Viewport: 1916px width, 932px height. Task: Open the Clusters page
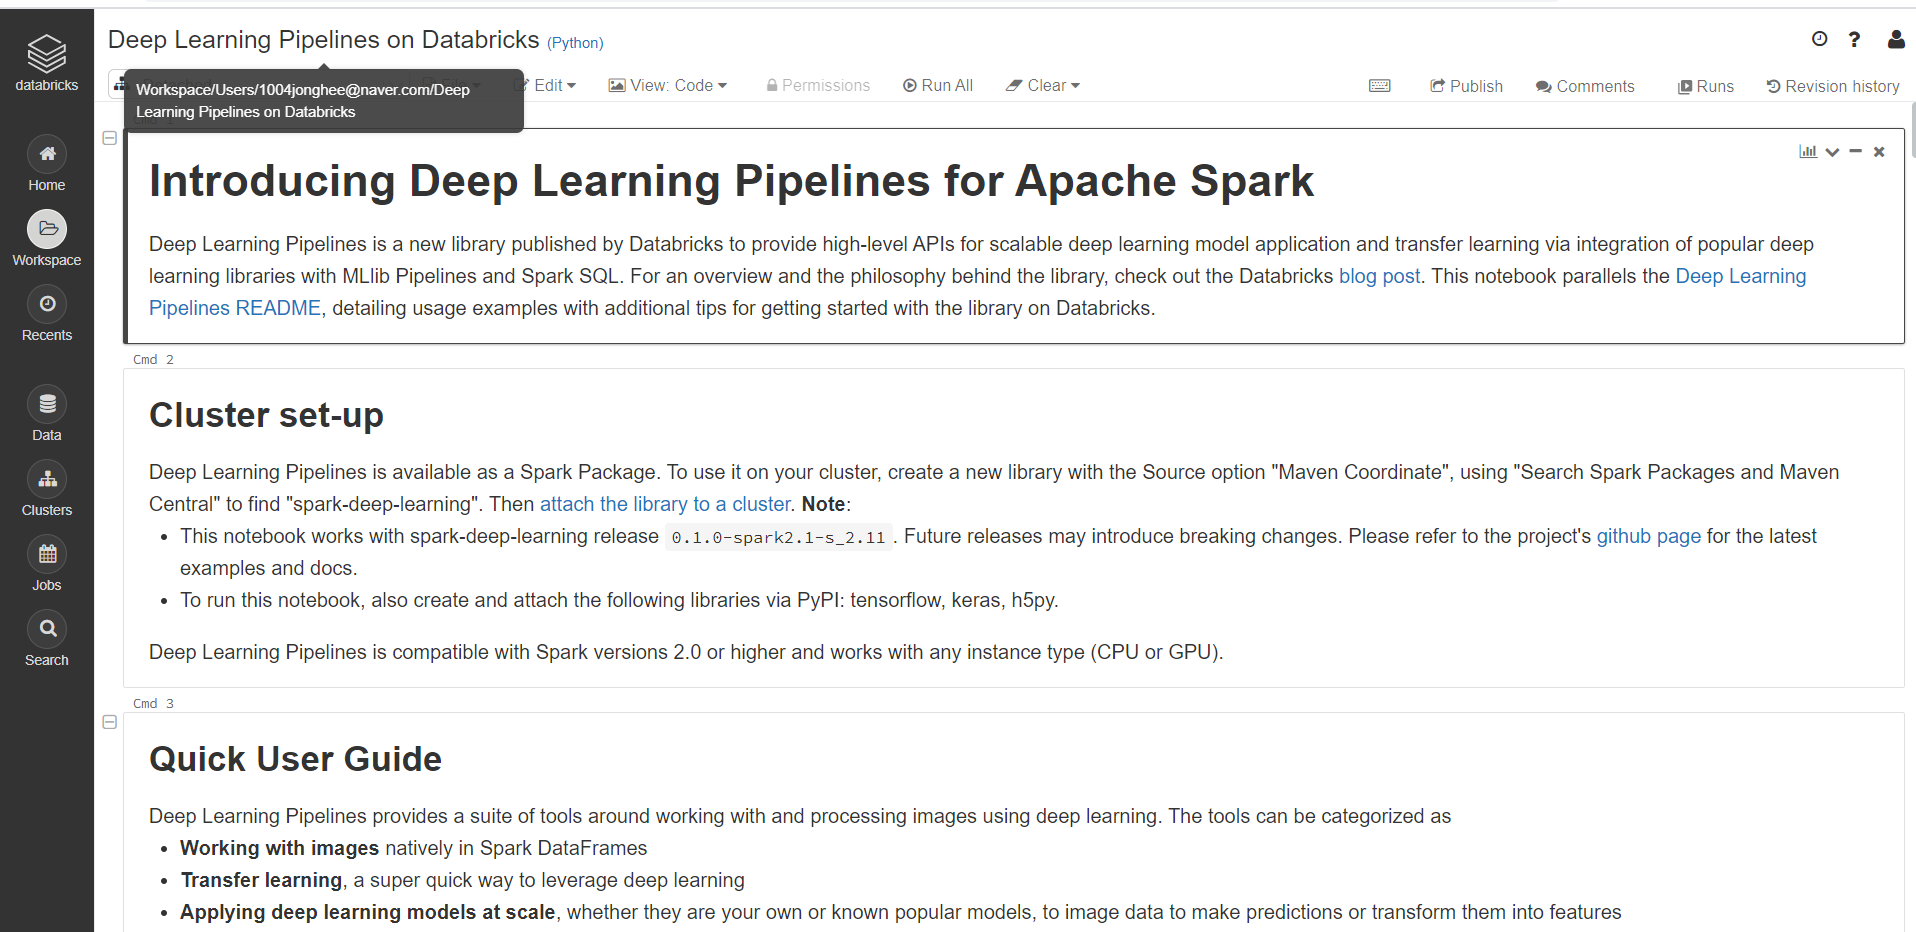pos(46,489)
